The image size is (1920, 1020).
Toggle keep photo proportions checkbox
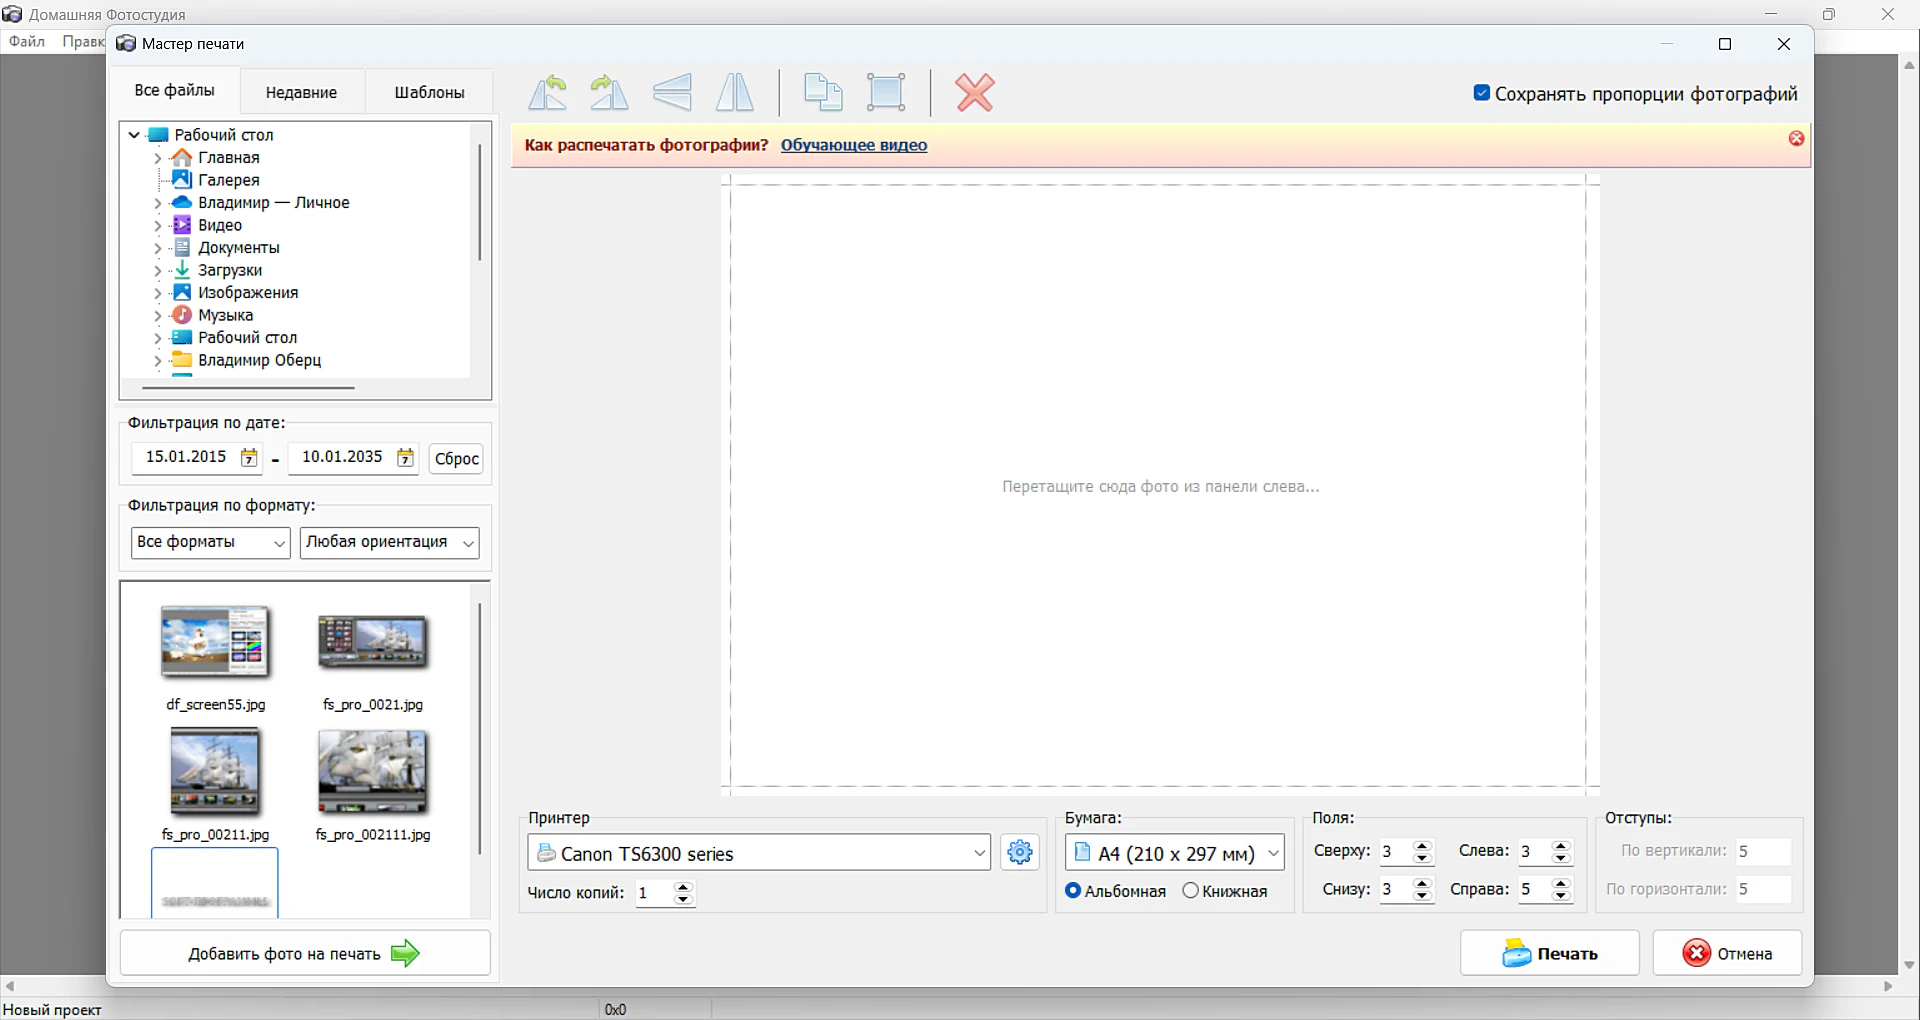[1481, 93]
